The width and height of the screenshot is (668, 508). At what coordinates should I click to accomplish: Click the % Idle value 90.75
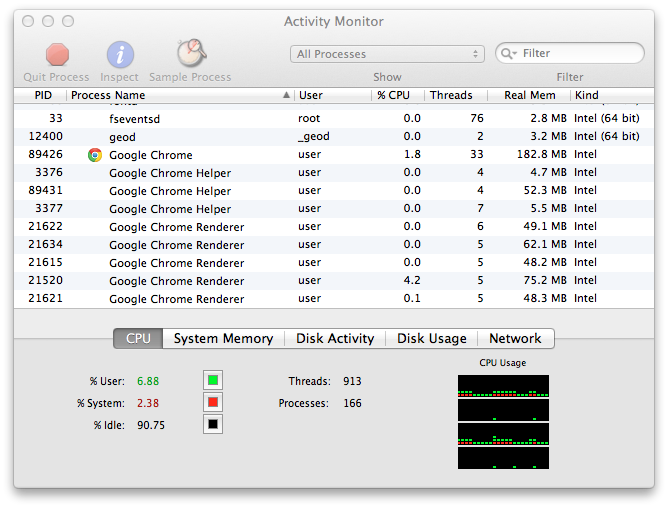151,425
